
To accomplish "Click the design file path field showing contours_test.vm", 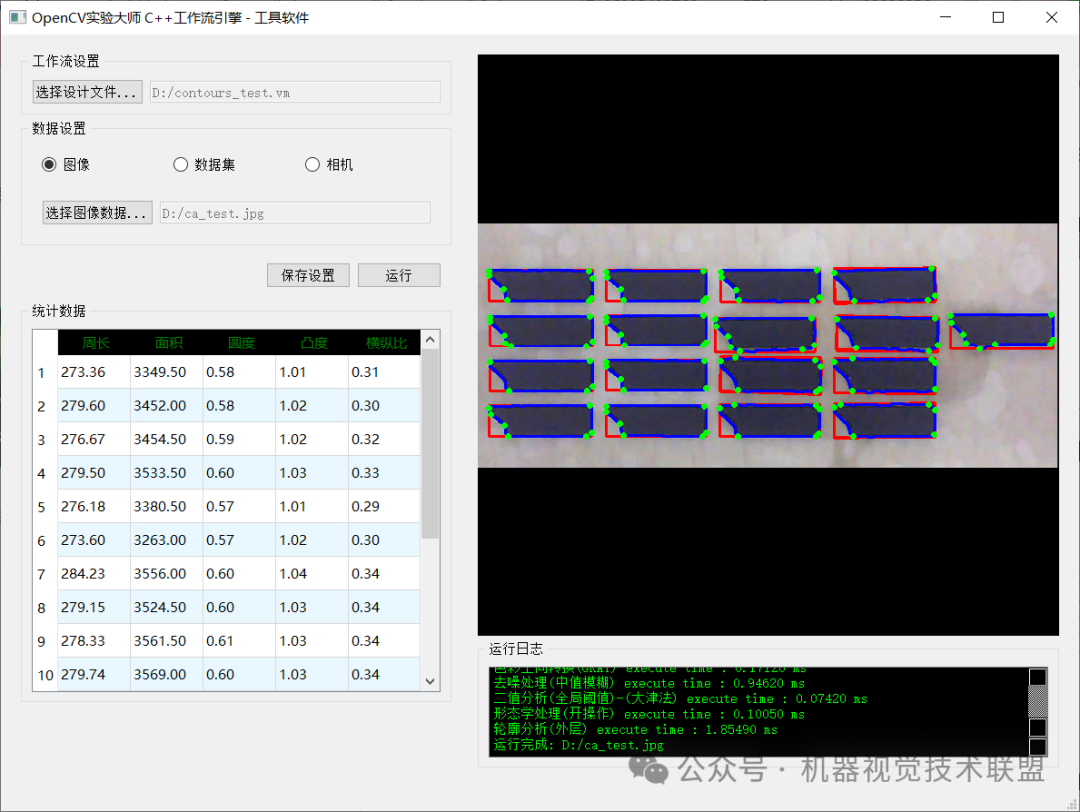I will [x=295, y=91].
